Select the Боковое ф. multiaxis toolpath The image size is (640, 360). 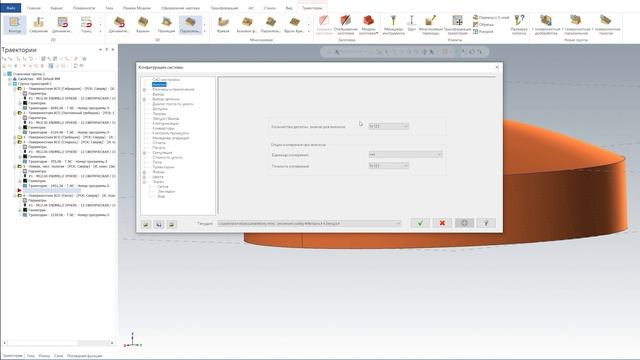[x=247, y=24]
